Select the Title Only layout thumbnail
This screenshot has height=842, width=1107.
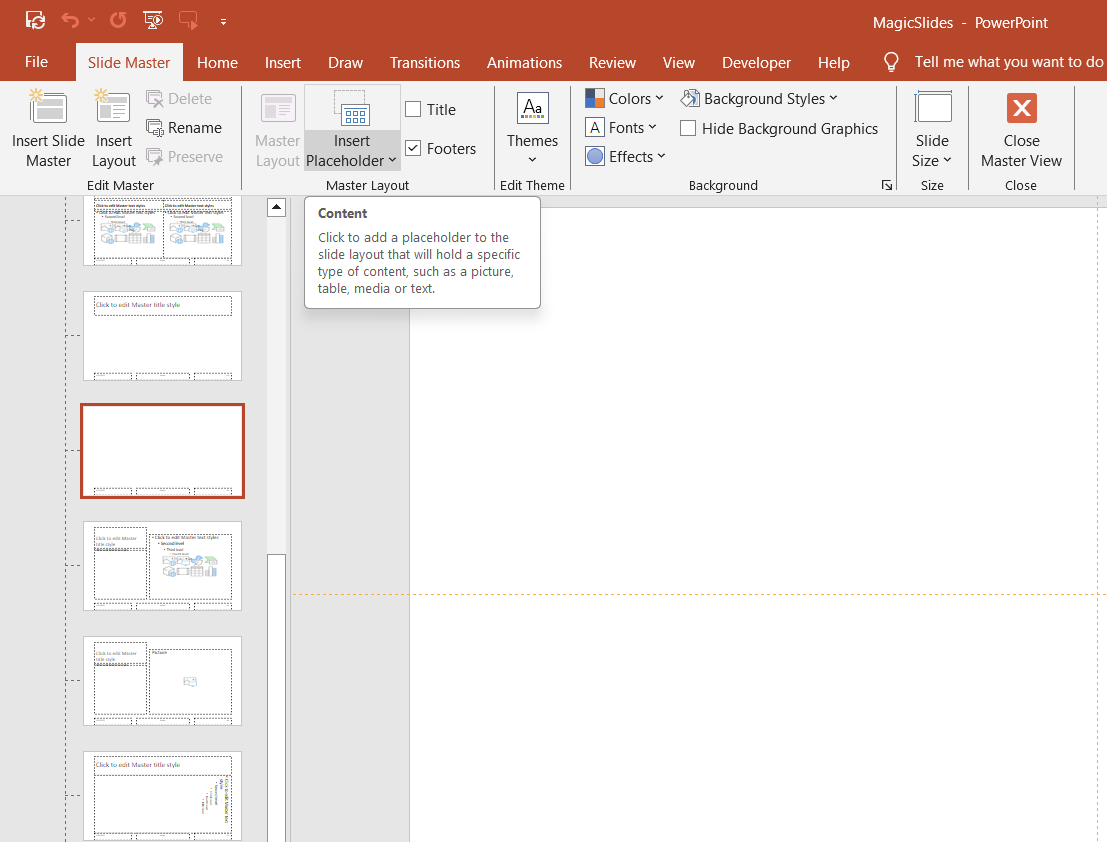(162, 336)
